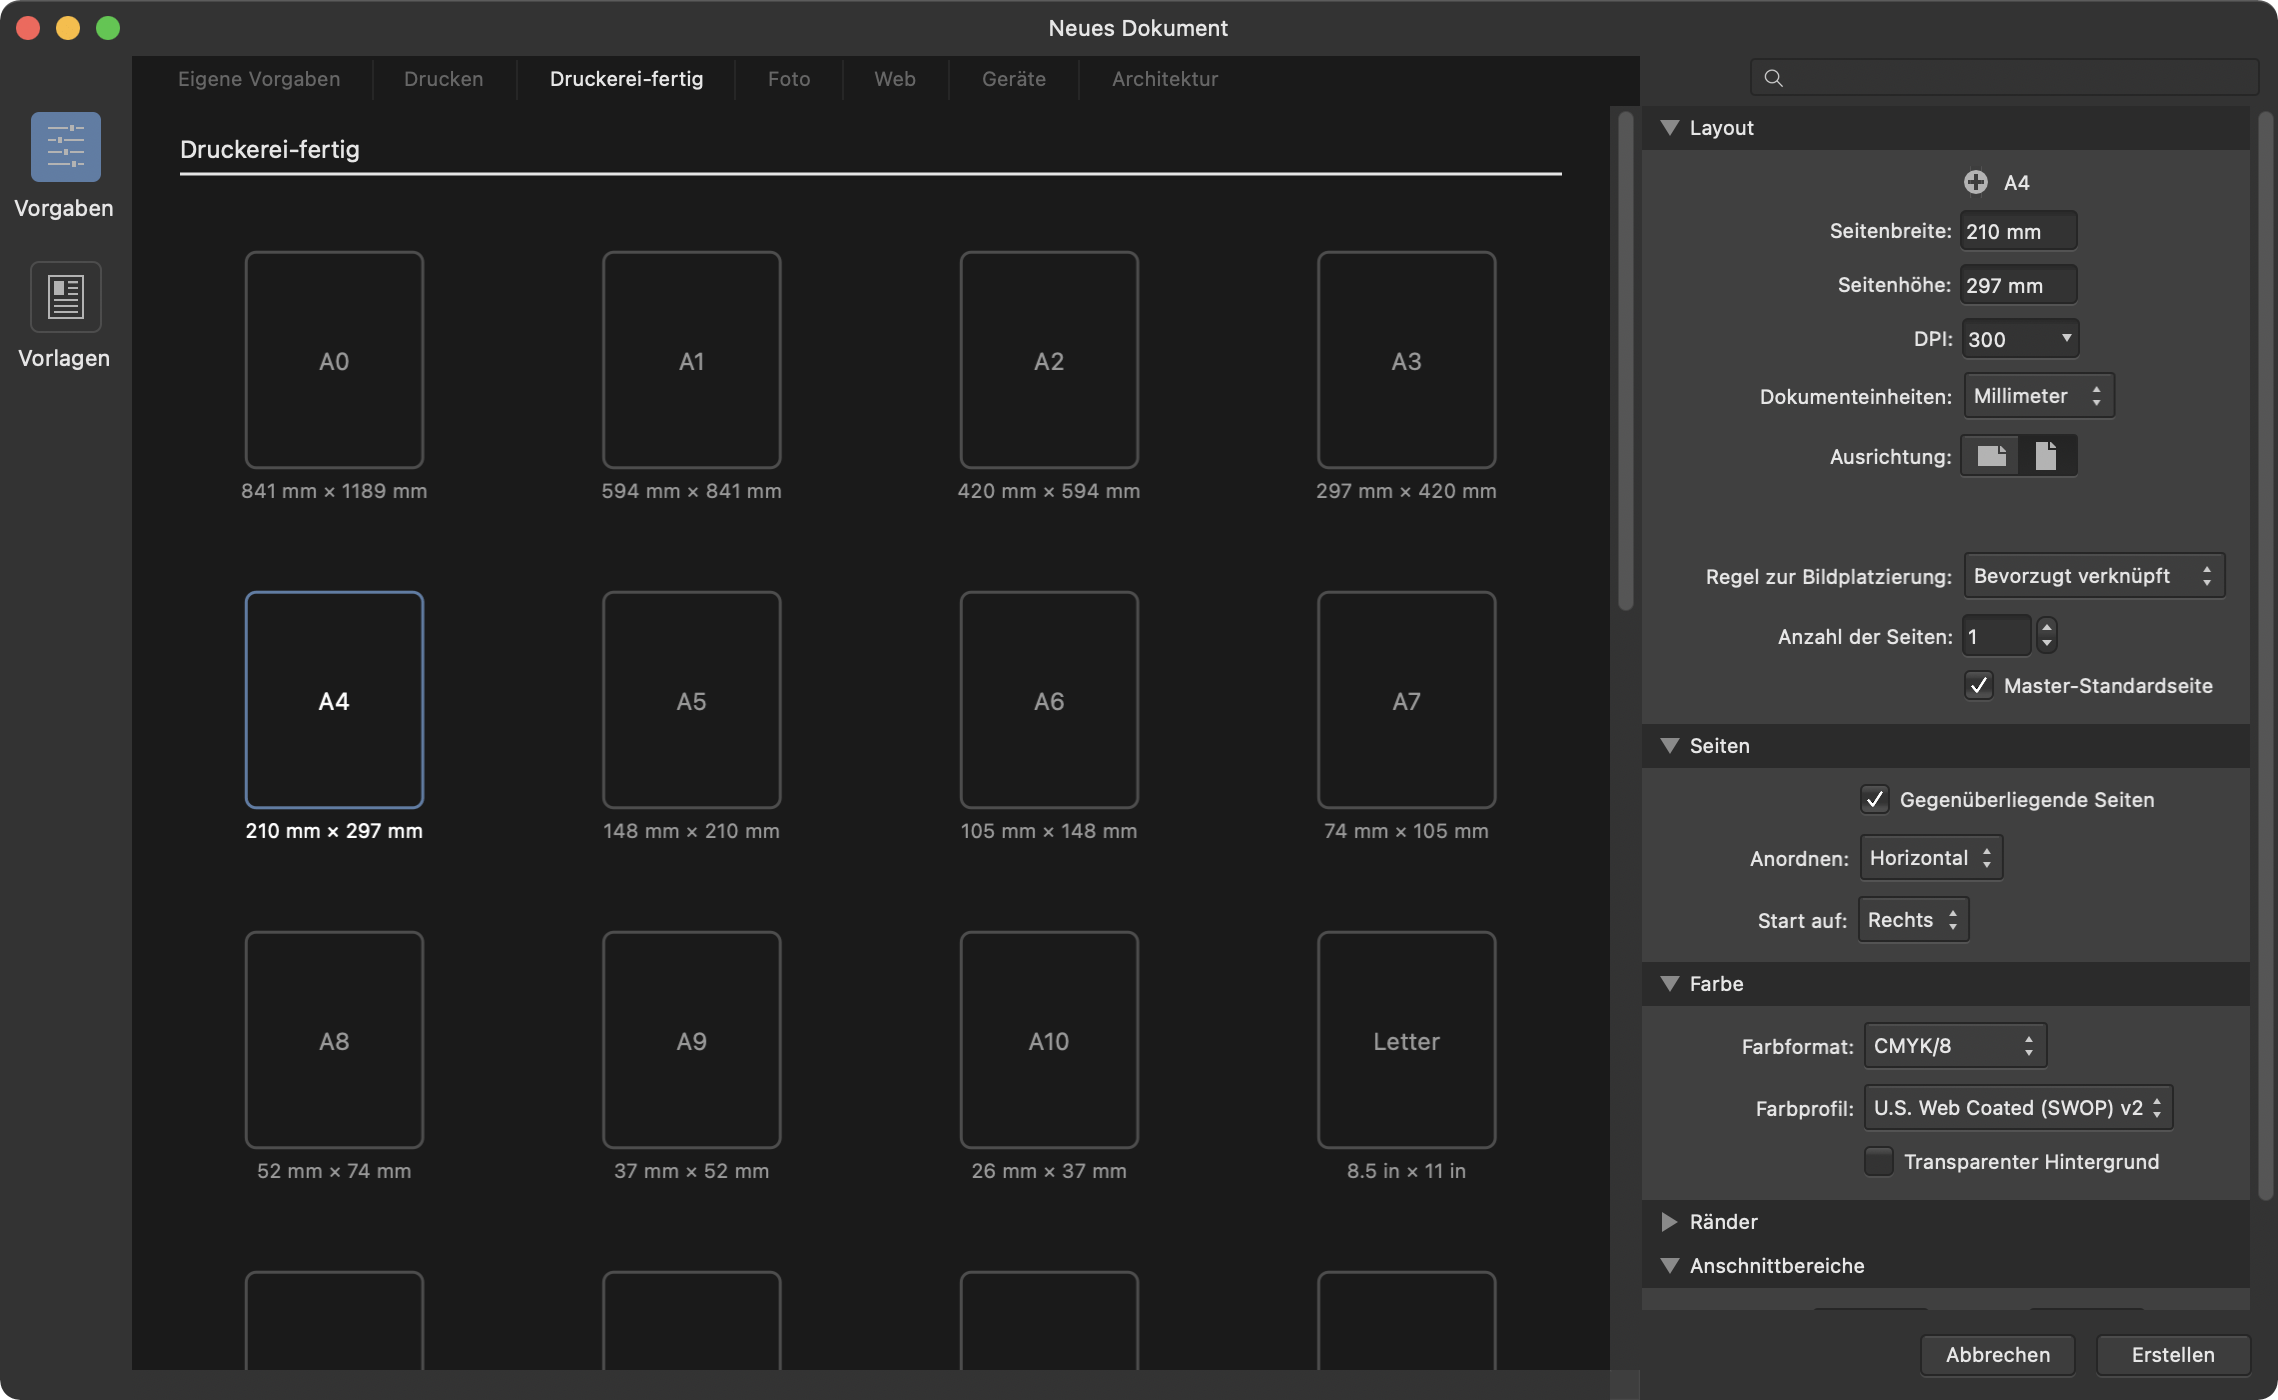Toggle Master-Standardseite checkbox
This screenshot has height=1400, width=2278.
[x=1978, y=686]
